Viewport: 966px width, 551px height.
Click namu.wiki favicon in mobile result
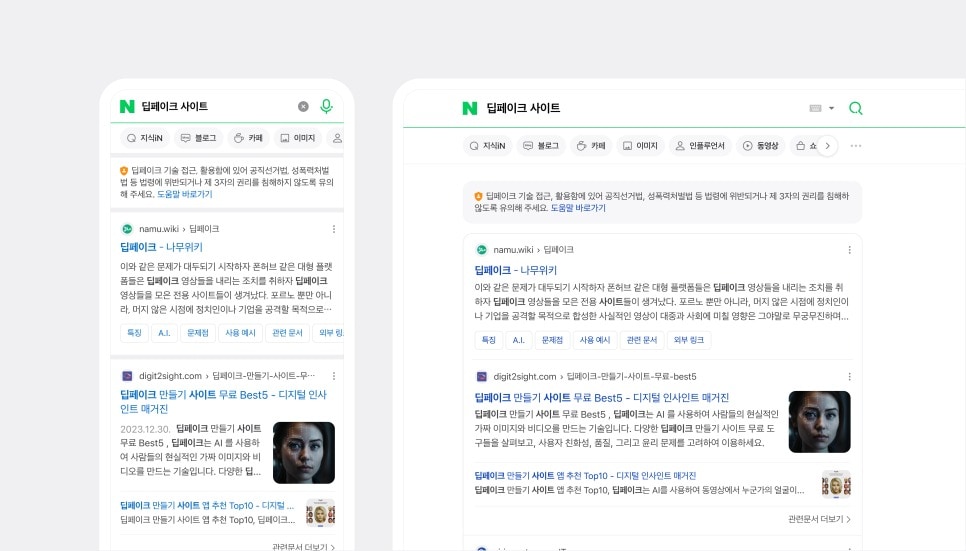[x=127, y=229]
